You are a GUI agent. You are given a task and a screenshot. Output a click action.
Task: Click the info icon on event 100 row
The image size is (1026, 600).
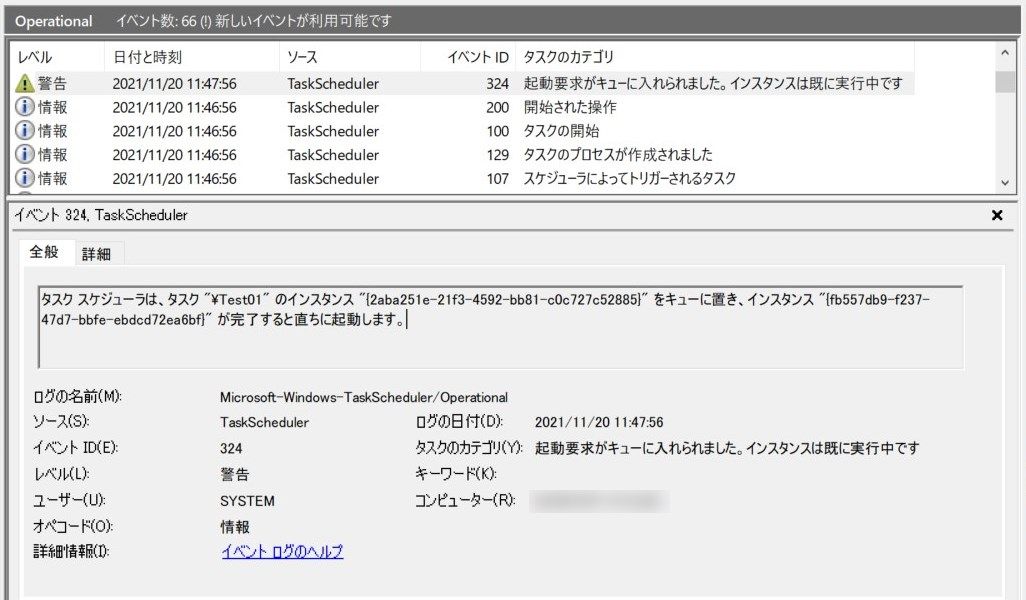25,131
